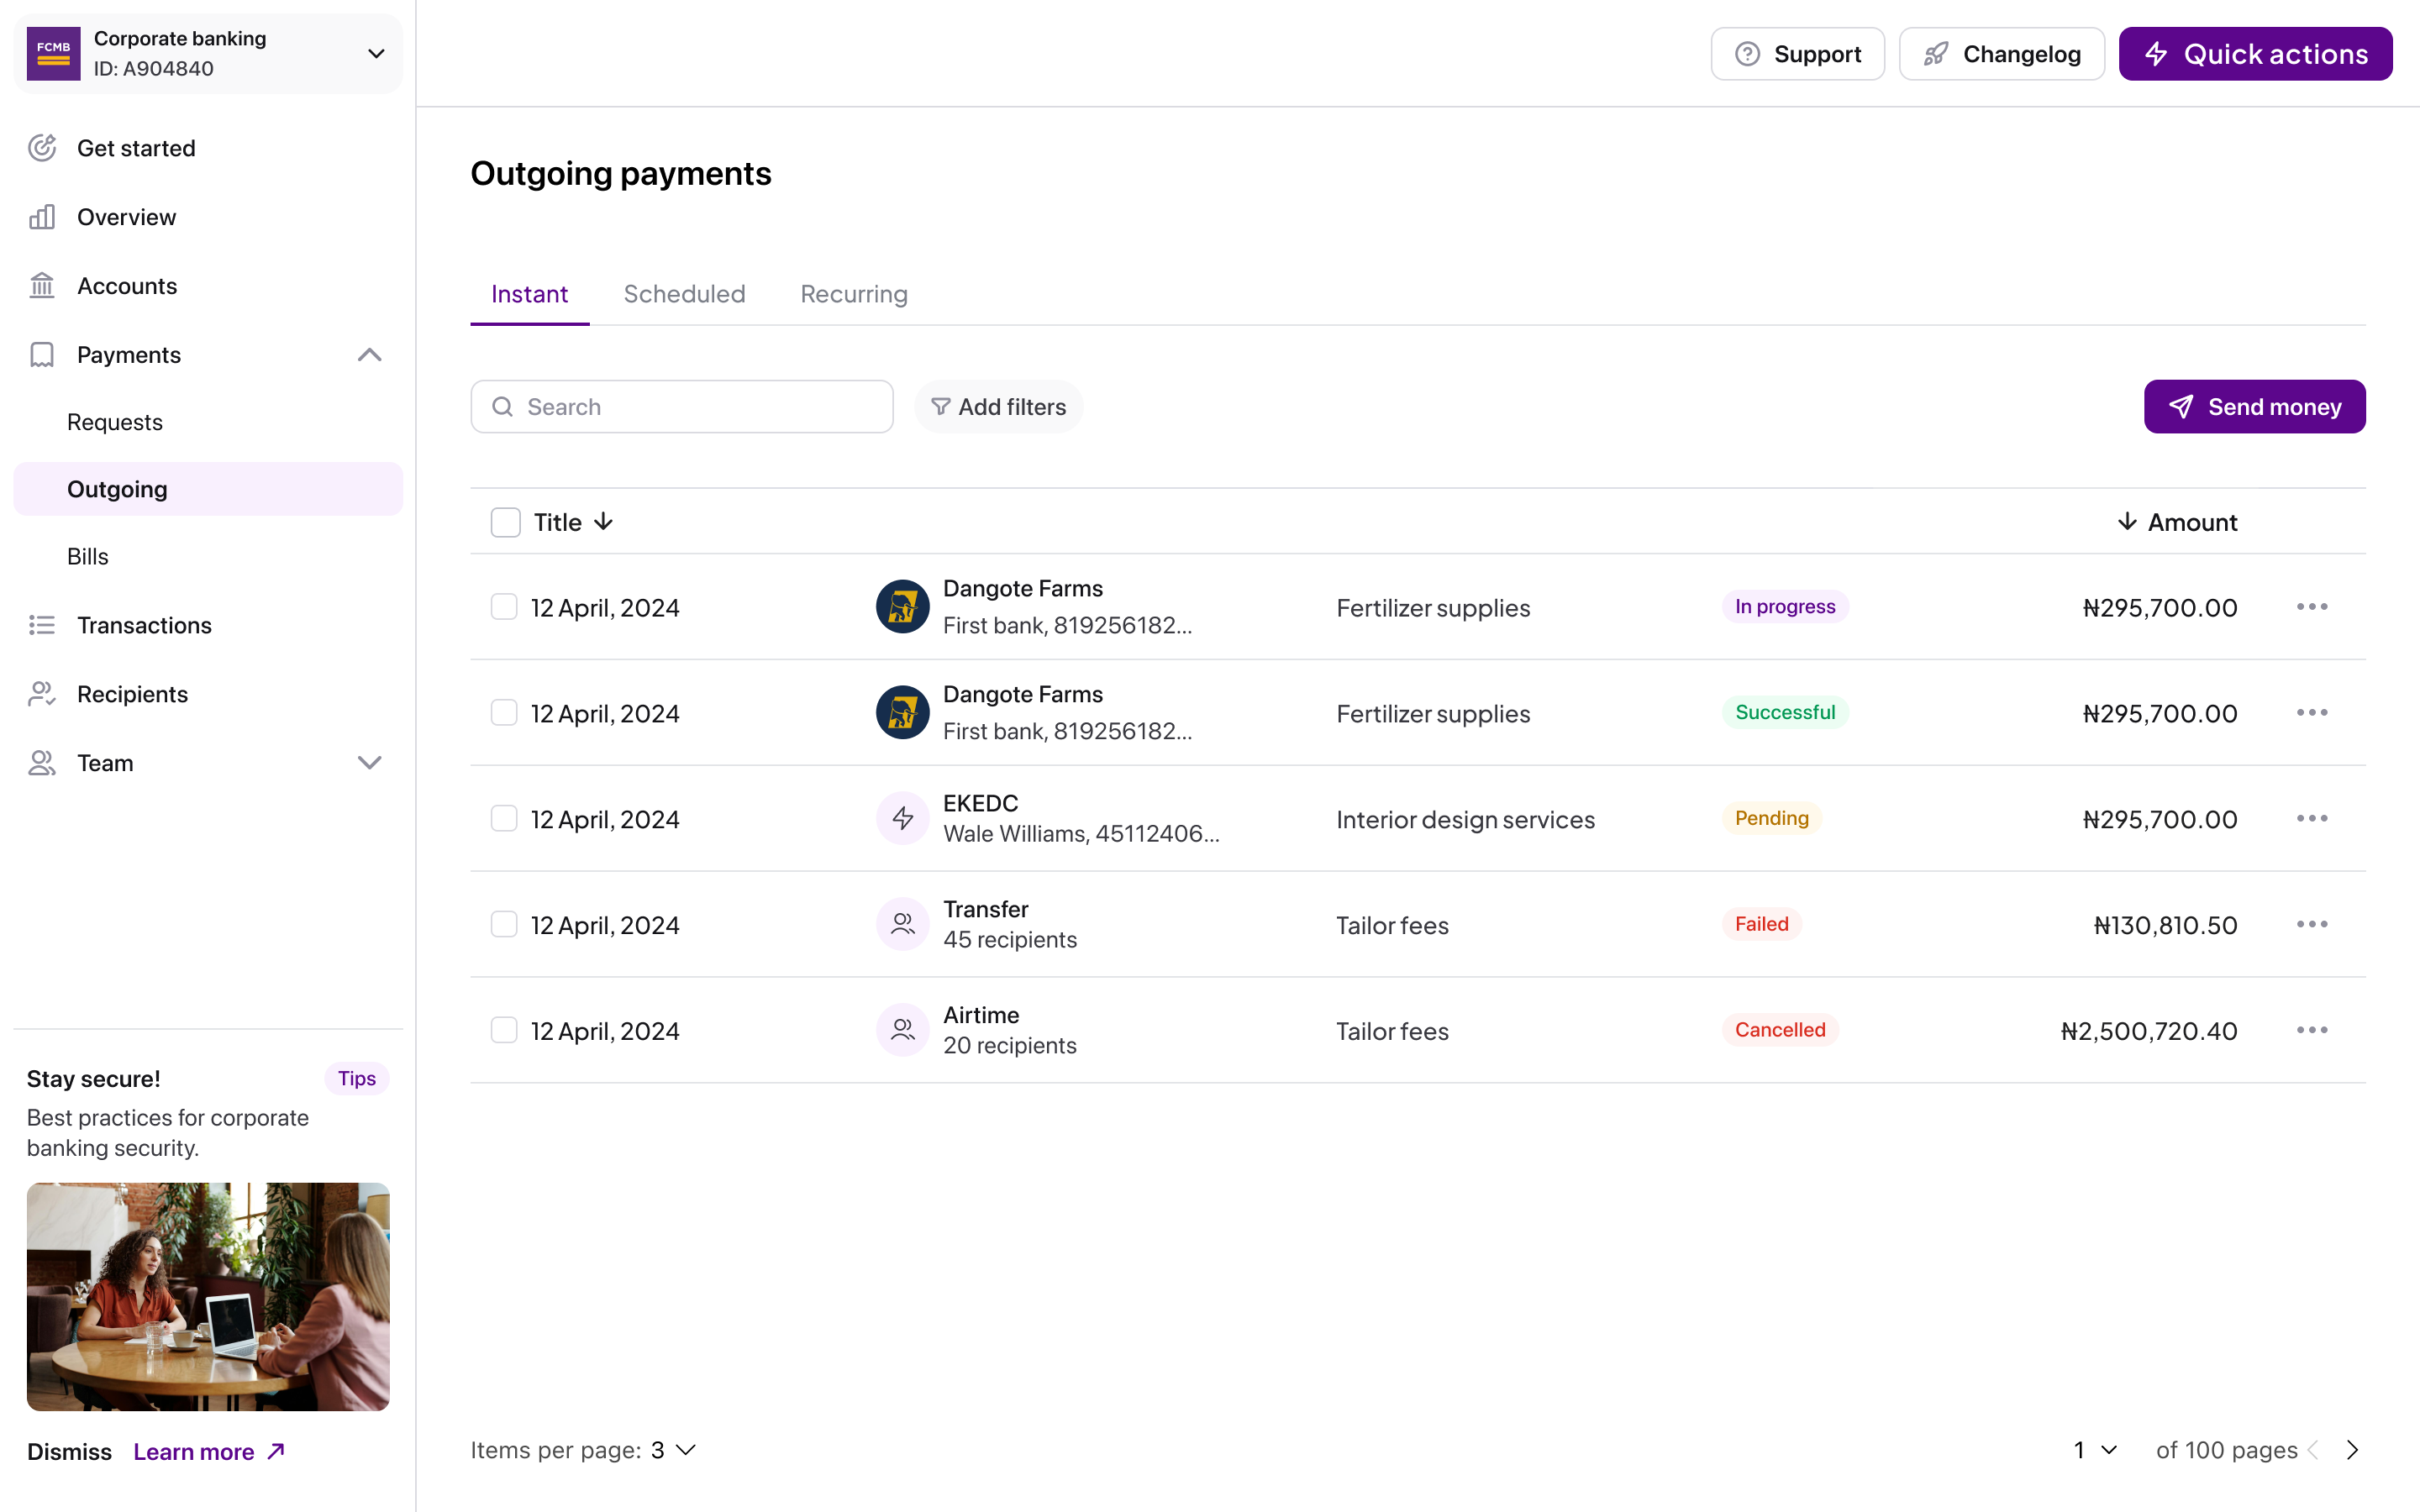Follow the Learn more link
Viewport: 2420px width, 1512px height.
pyautogui.click(x=209, y=1452)
